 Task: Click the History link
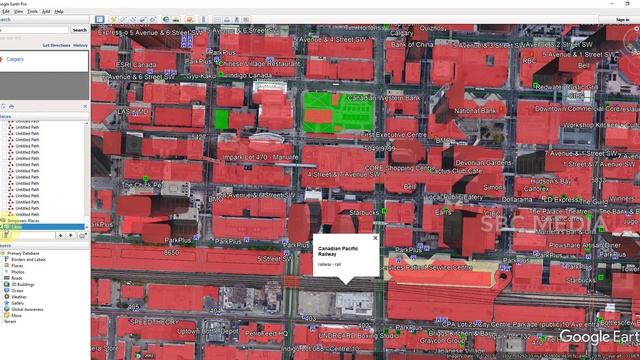pyautogui.click(x=80, y=45)
